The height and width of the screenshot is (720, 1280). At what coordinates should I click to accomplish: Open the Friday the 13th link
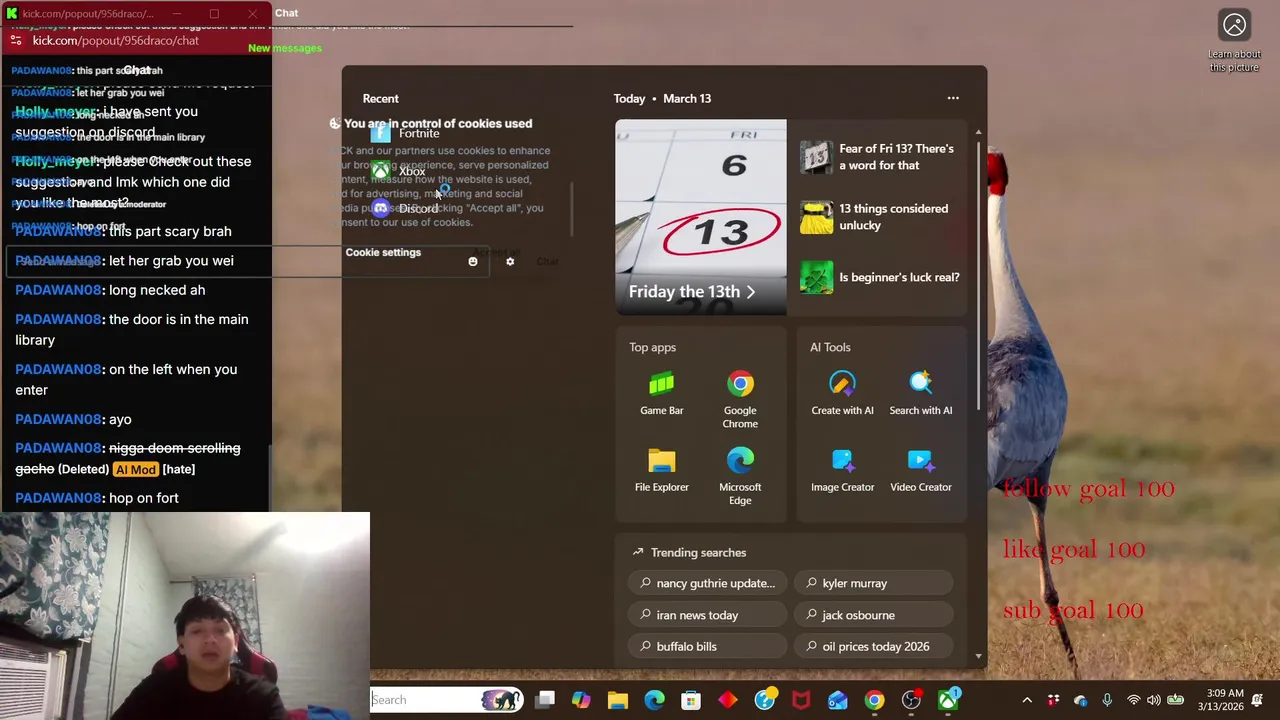[692, 292]
